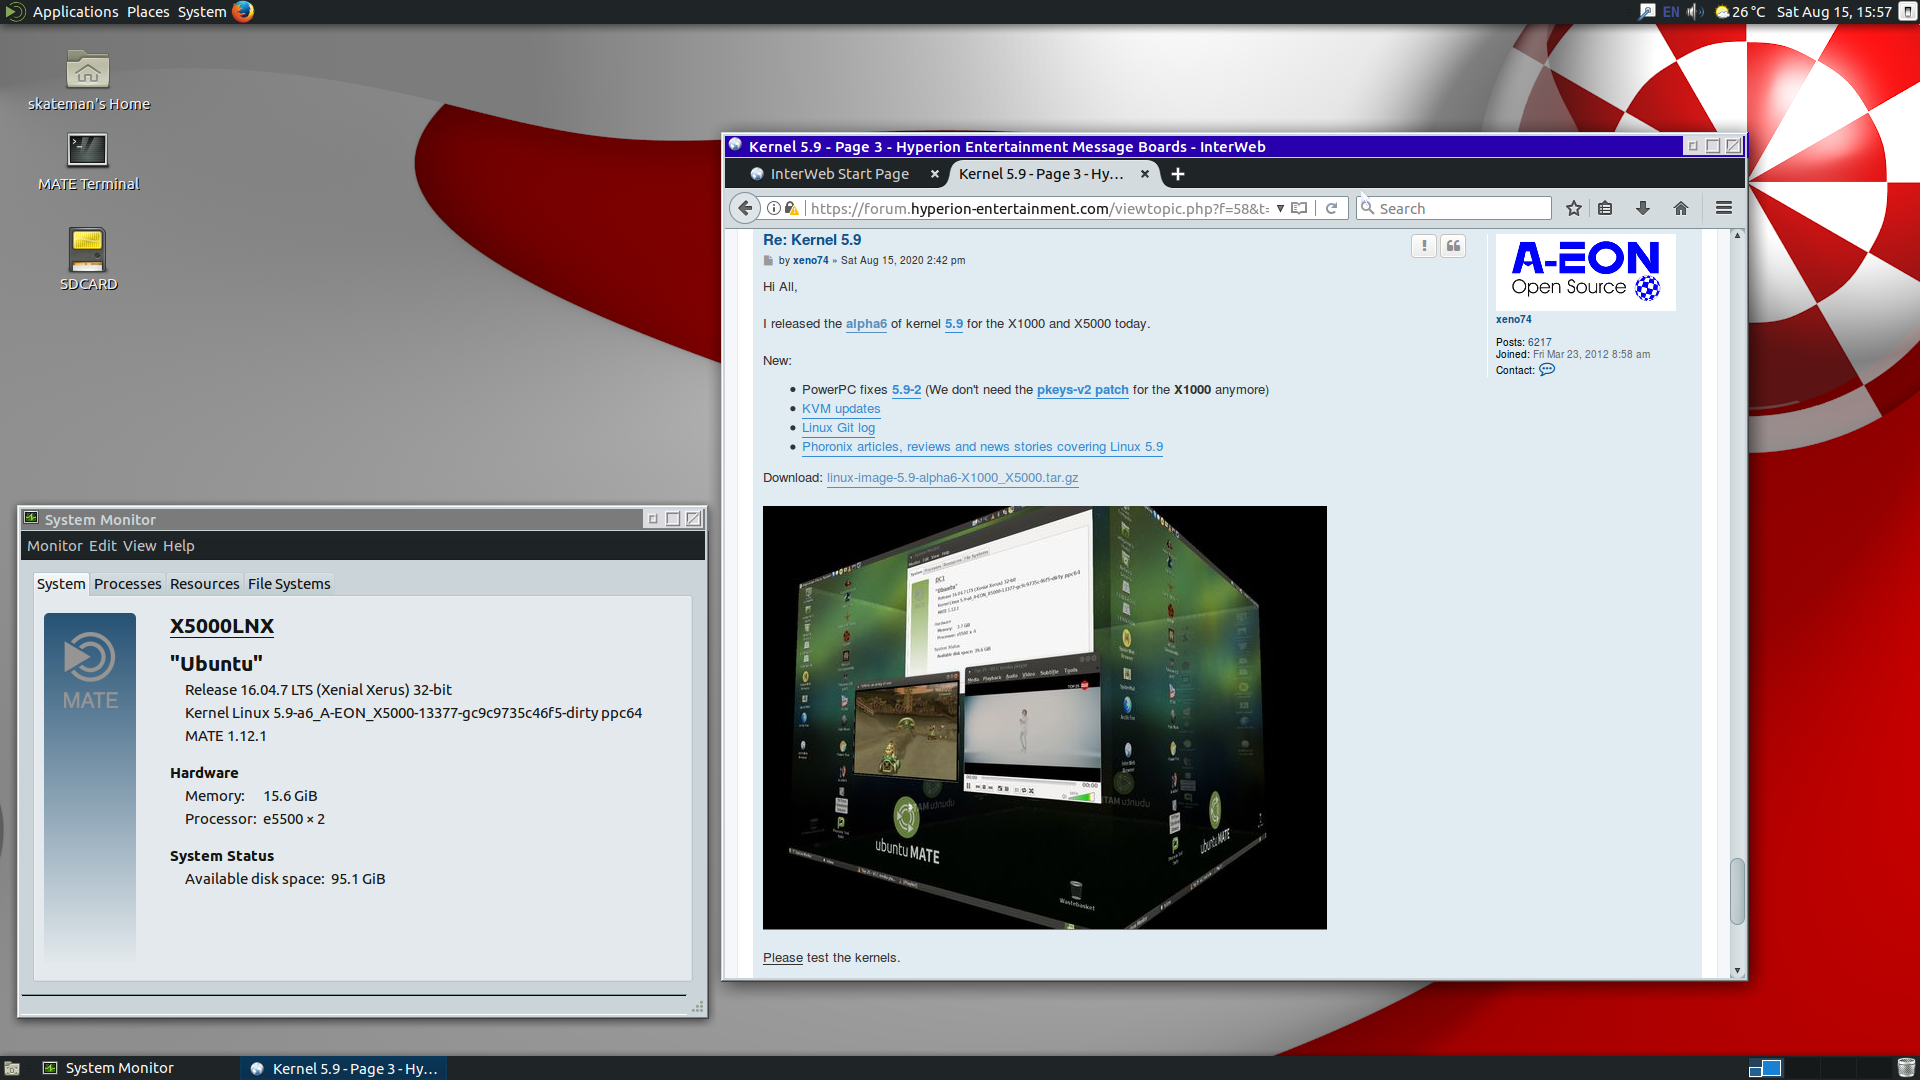1920x1080 pixels.
Task: Open Places menu
Action: pyautogui.click(x=148, y=12)
